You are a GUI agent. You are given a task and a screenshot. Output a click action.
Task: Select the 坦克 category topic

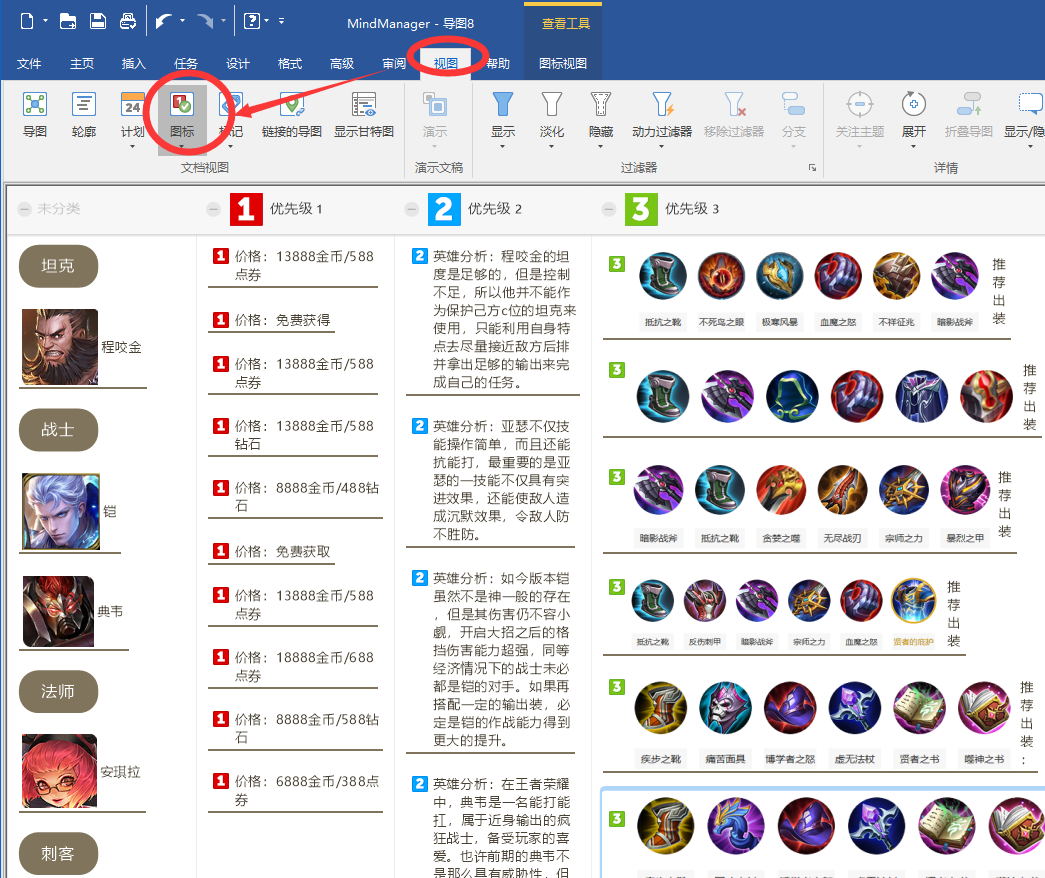(59, 266)
